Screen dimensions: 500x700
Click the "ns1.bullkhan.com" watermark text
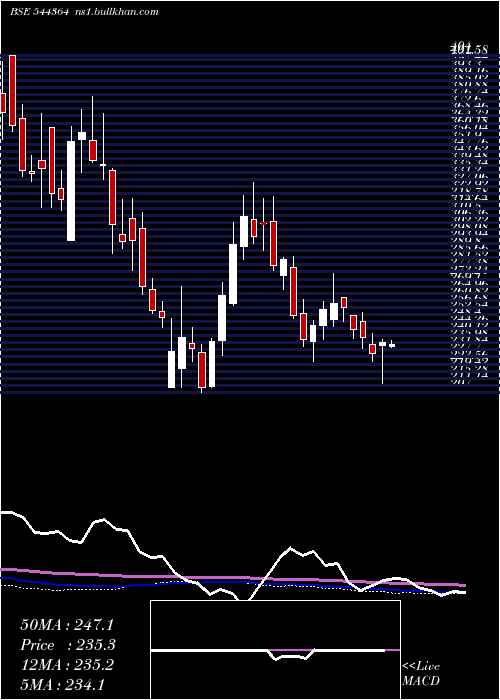(x=116, y=12)
